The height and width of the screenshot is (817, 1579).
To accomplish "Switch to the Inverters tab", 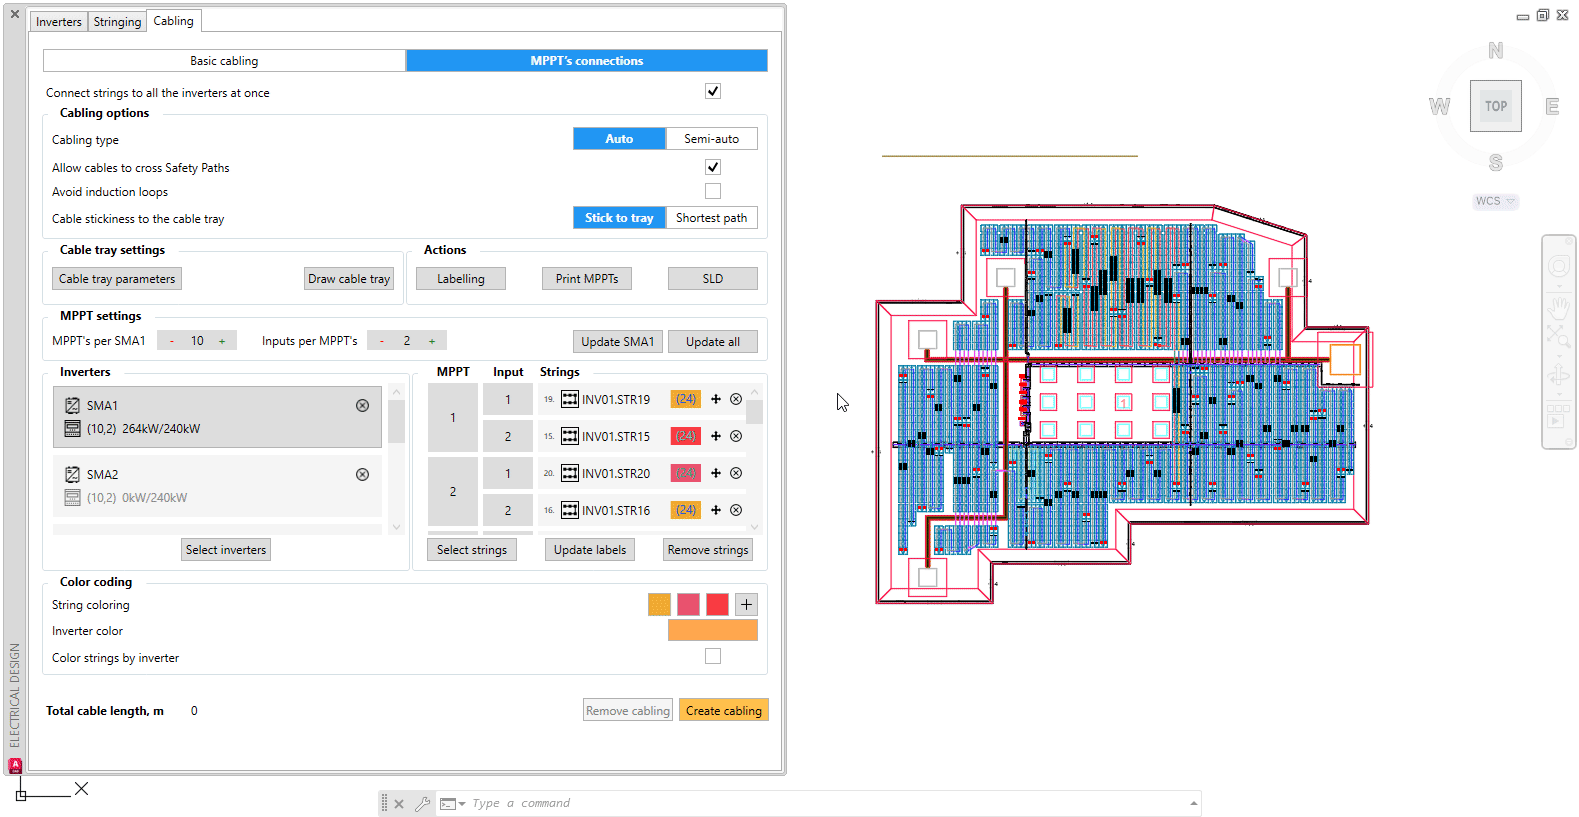I will (x=59, y=22).
